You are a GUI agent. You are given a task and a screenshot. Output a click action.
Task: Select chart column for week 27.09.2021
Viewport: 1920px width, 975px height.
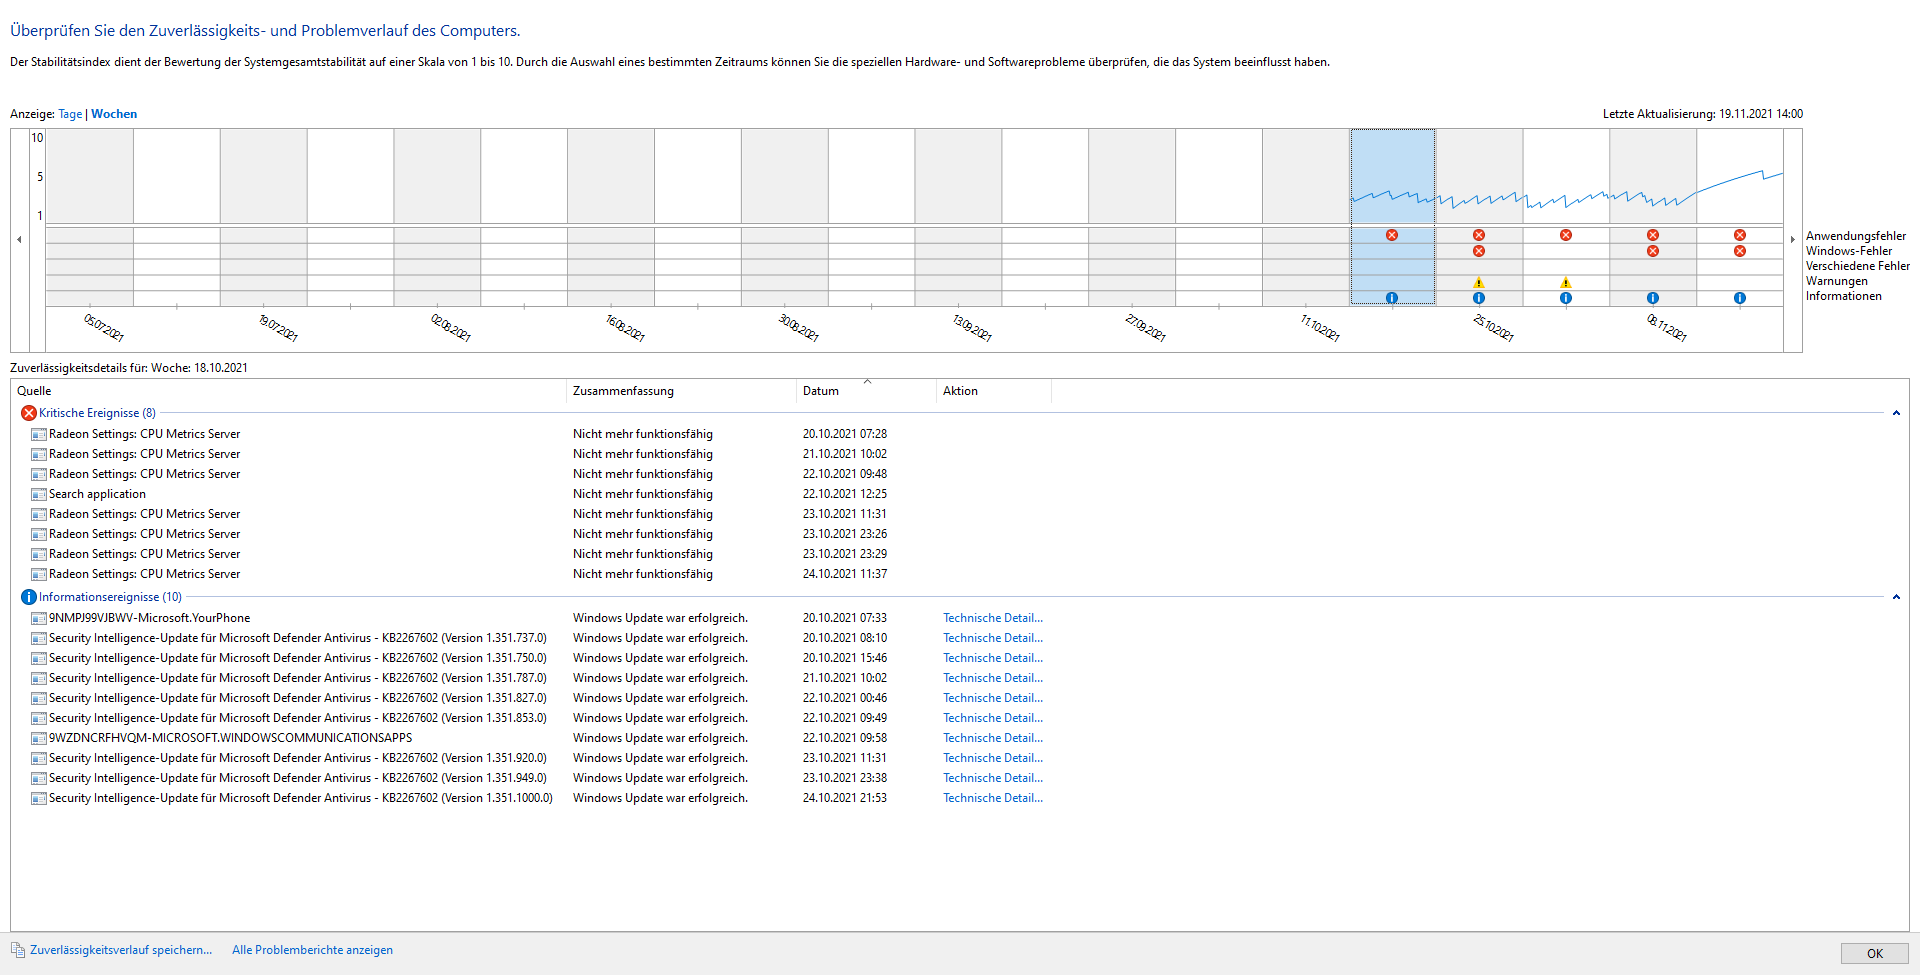pos(1132,217)
